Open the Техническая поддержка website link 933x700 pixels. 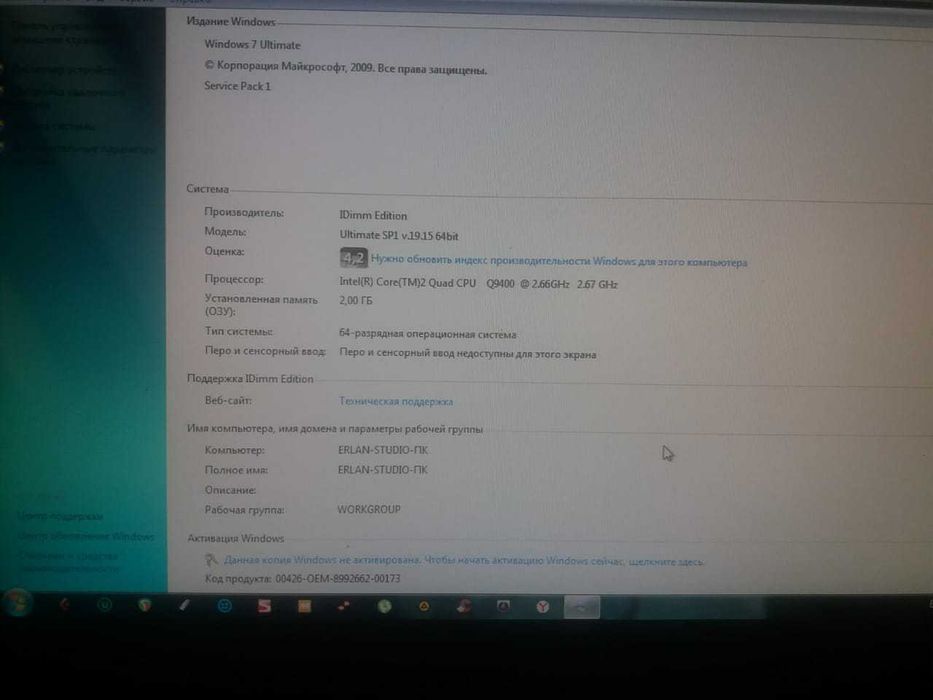click(396, 401)
